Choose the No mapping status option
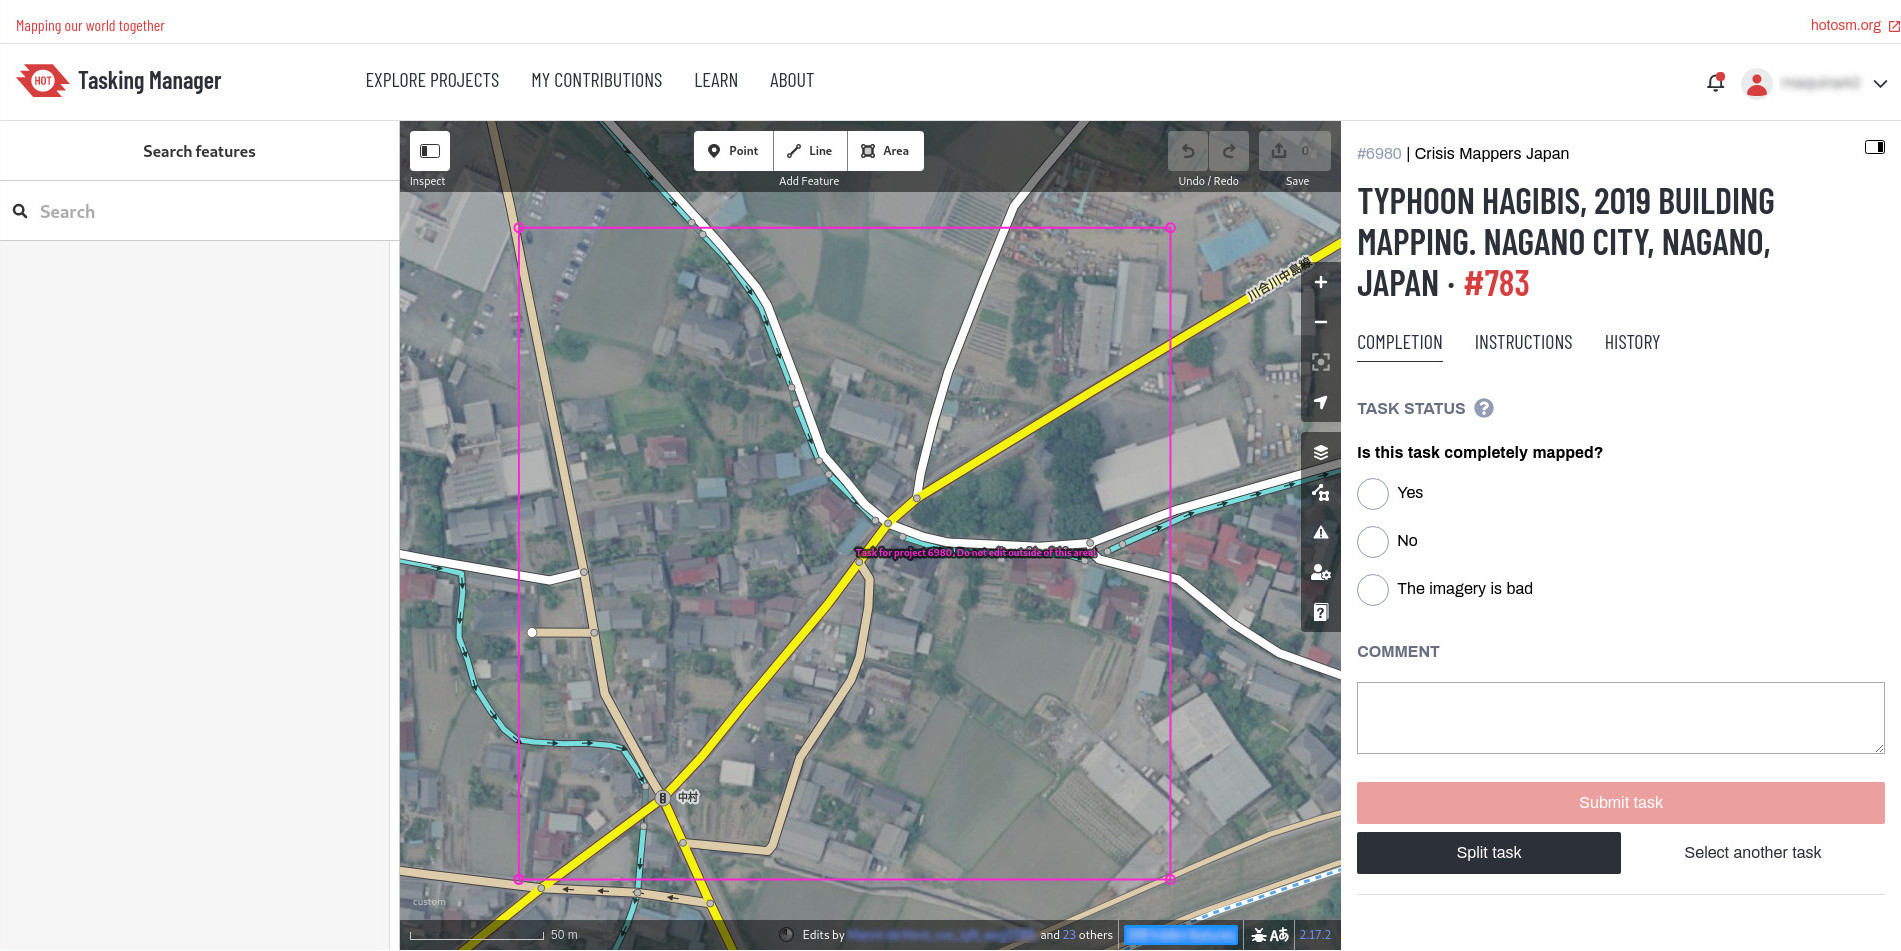The width and height of the screenshot is (1901, 951). point(1373,541)
